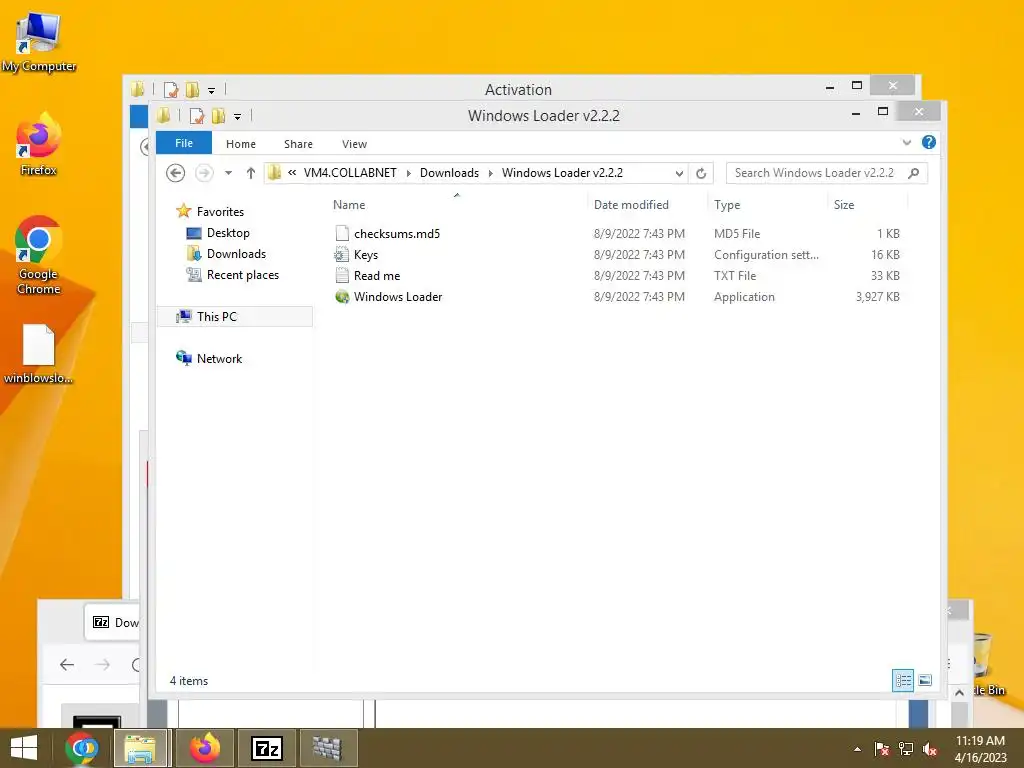Click Downloads in the address breadcrumb
Viewport: 1024px width, 768px height.
coord(449,173)
